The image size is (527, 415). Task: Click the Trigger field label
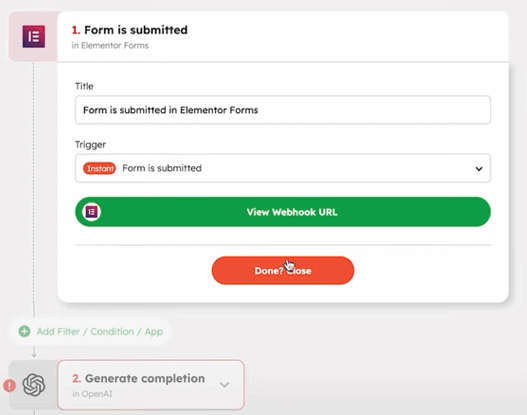point(90,145)
